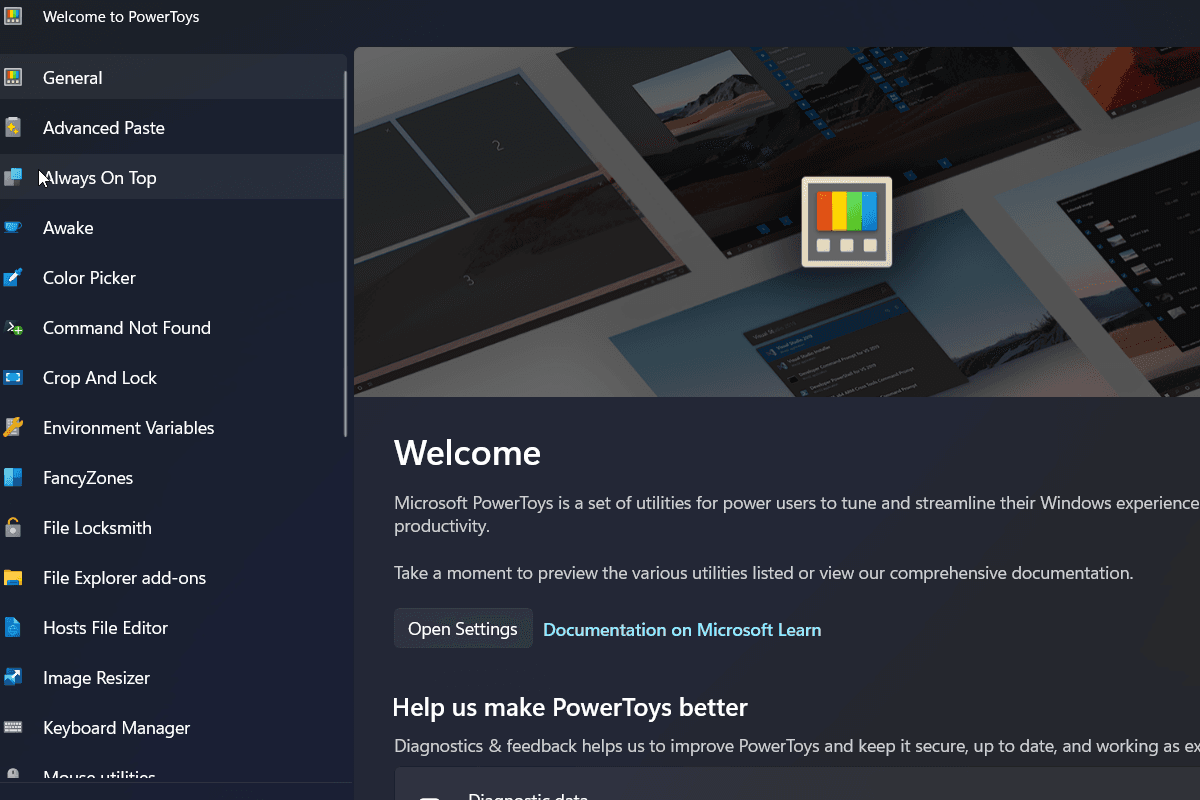Screen dimensions: 1200x800
Task: Open the Color Picker page
Action: [x=172, y=277]
